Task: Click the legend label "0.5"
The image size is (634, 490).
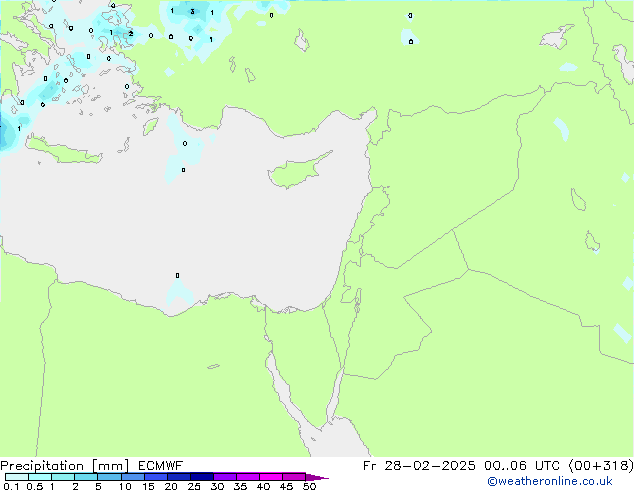Action: click(x=34, y=486)
